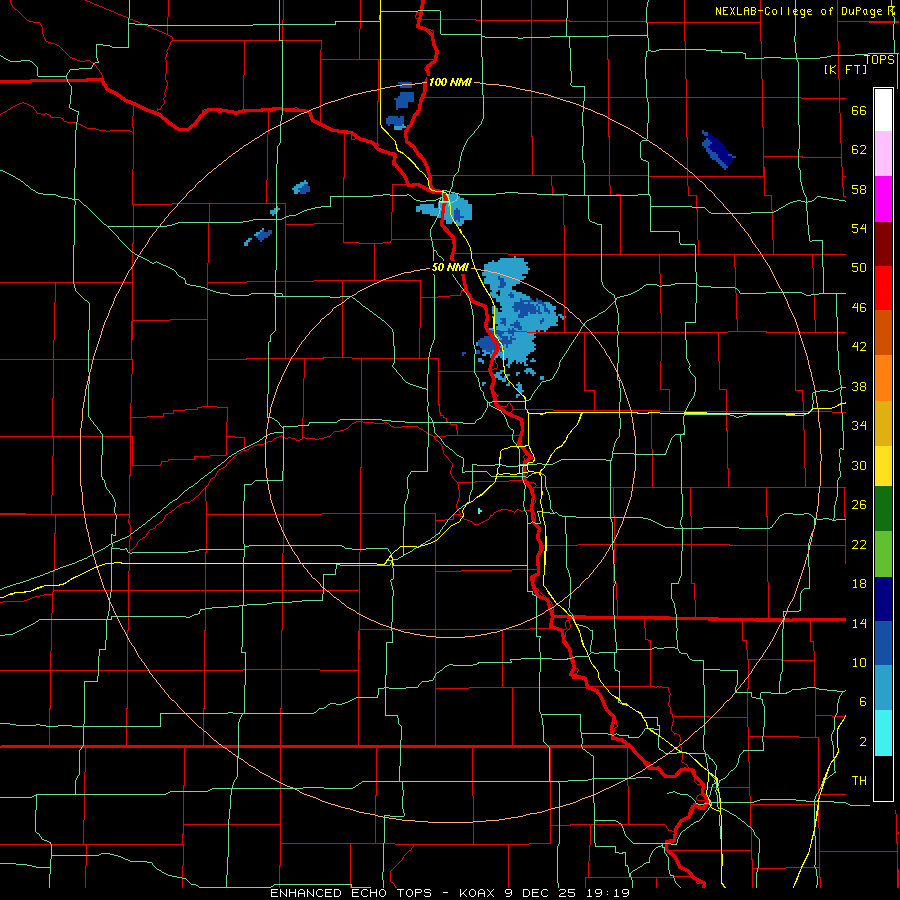900x900 pixels.
Task: Click the tiny cyan echo near the radar center
Action: (479, 511)
